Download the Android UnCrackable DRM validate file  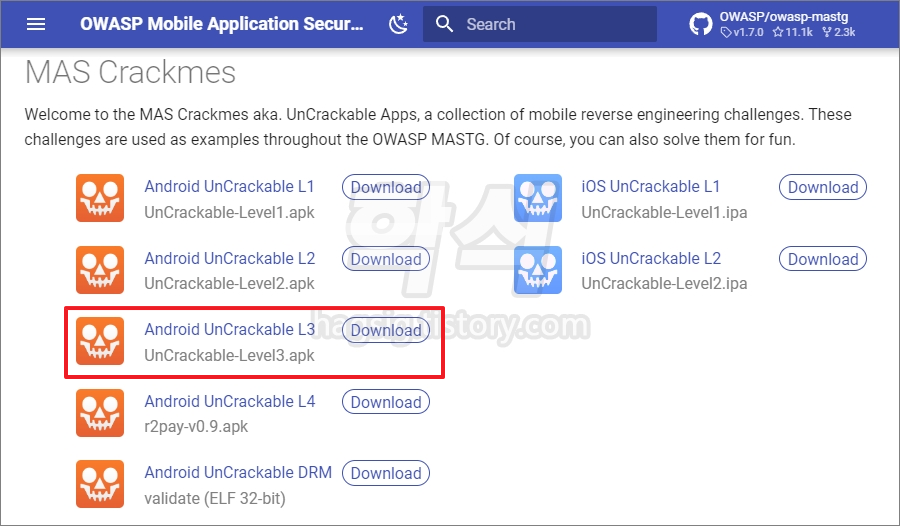386,473
